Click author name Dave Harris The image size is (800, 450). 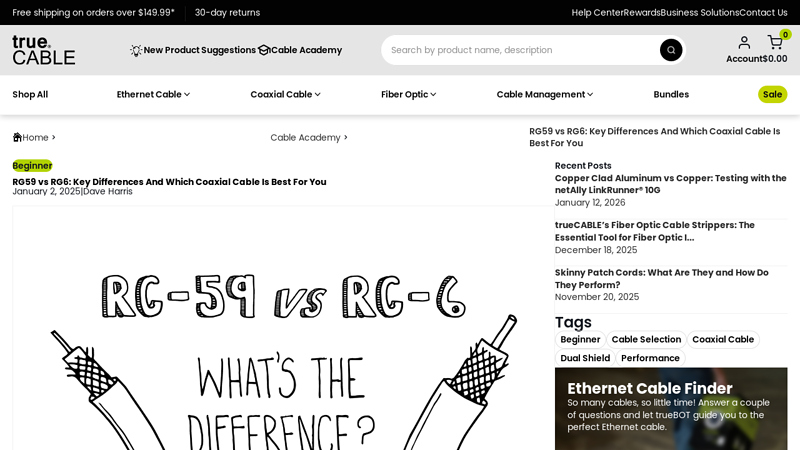pyautogui.click(x=108, y=191)
